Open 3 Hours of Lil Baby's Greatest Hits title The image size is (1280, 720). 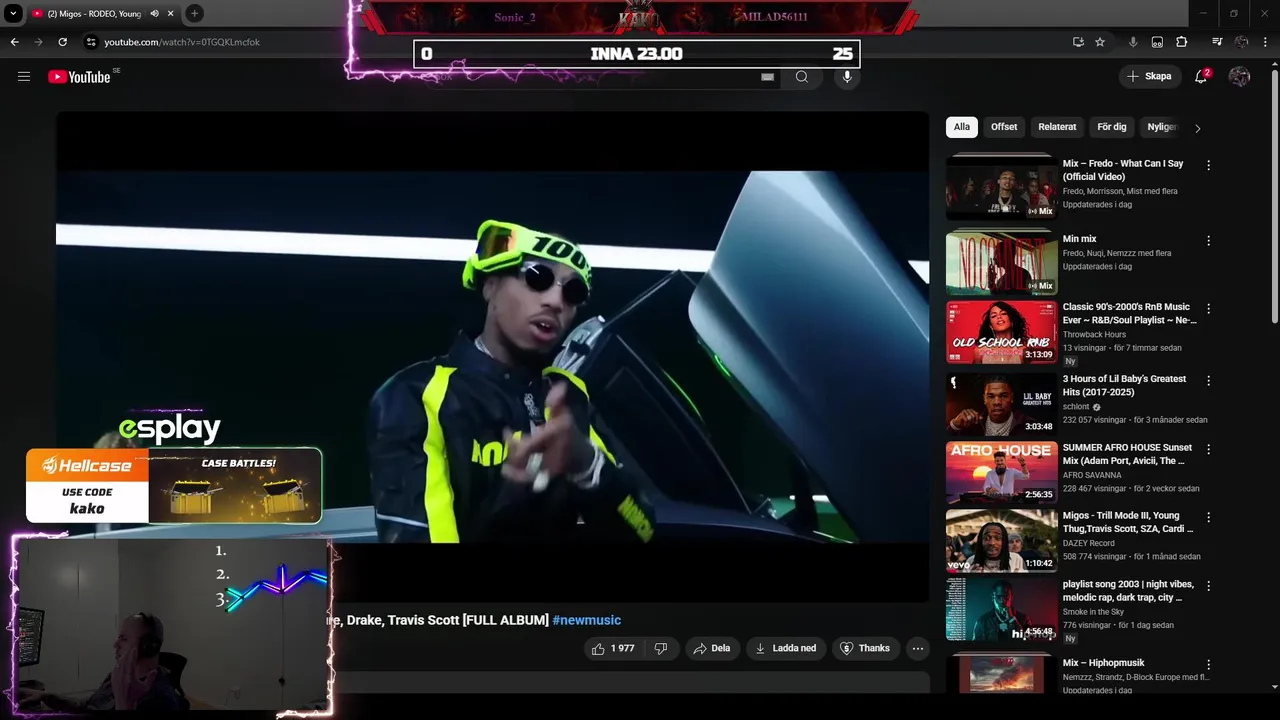coord(1124,385)
